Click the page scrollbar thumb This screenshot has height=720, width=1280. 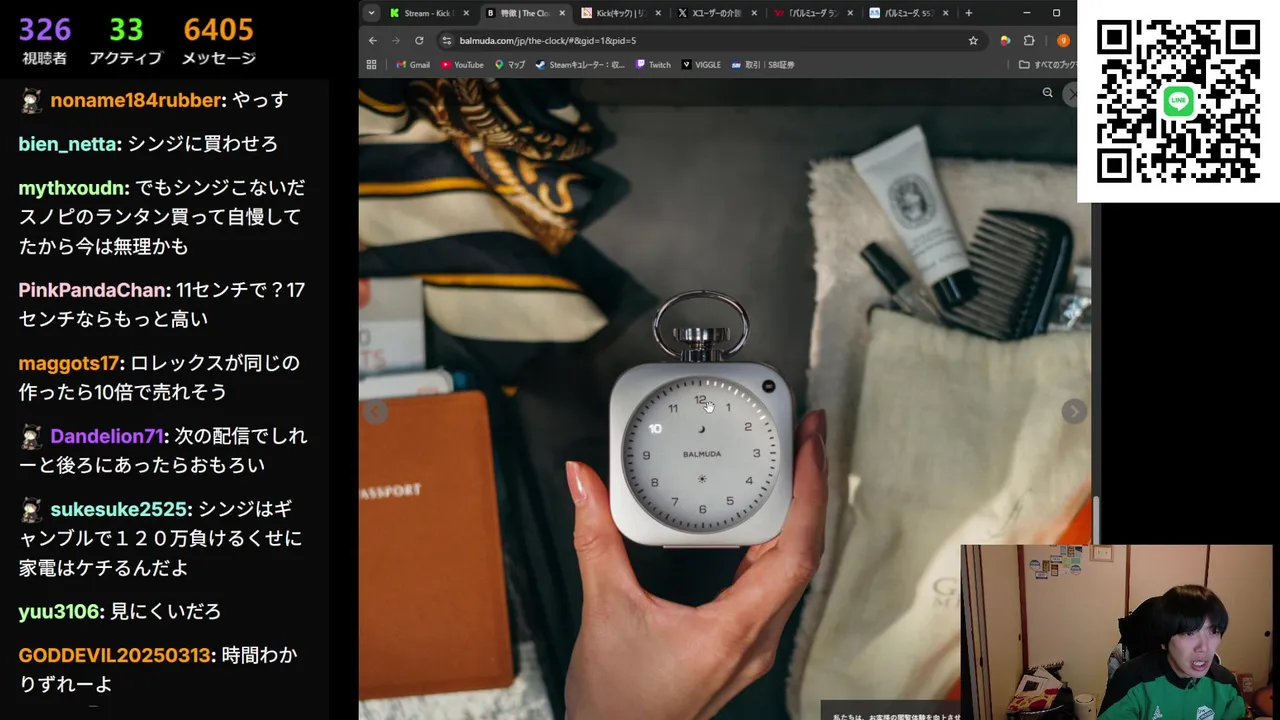(x=1095, y=519)
